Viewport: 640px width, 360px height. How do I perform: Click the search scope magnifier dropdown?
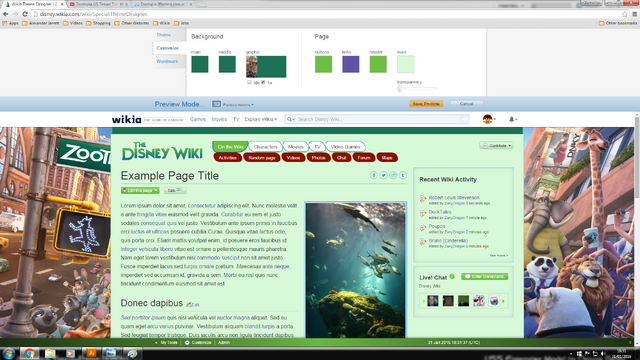pyautogui.click(x=291, y=119)
